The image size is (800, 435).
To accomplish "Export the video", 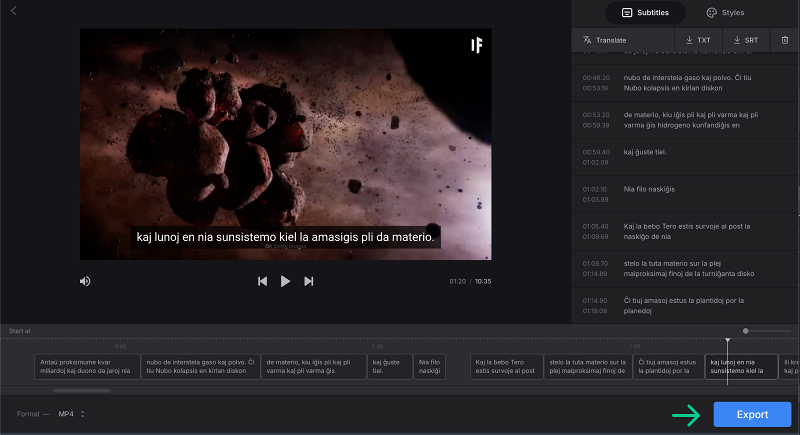I will coord(752,415).
